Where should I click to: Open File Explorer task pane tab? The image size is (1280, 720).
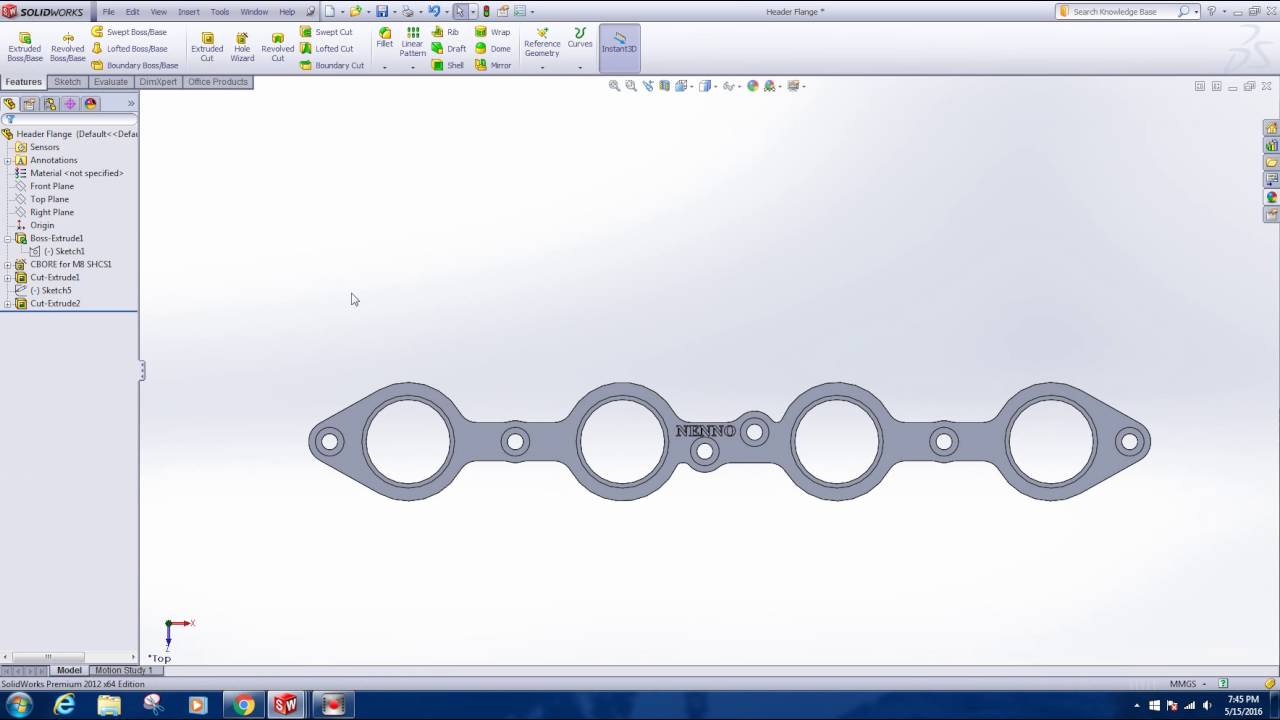coord(1271,162)
